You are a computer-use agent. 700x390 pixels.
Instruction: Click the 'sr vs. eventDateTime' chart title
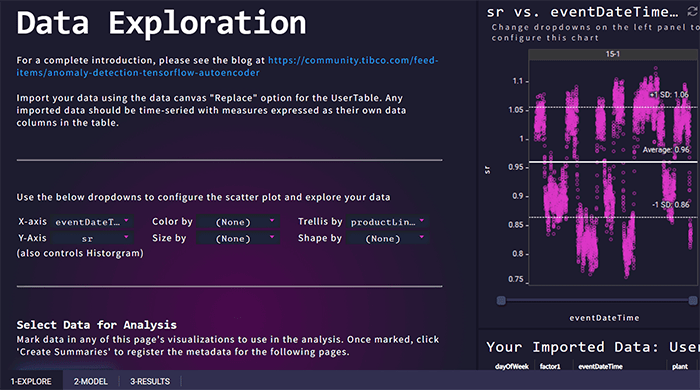(x=583, y=12)
